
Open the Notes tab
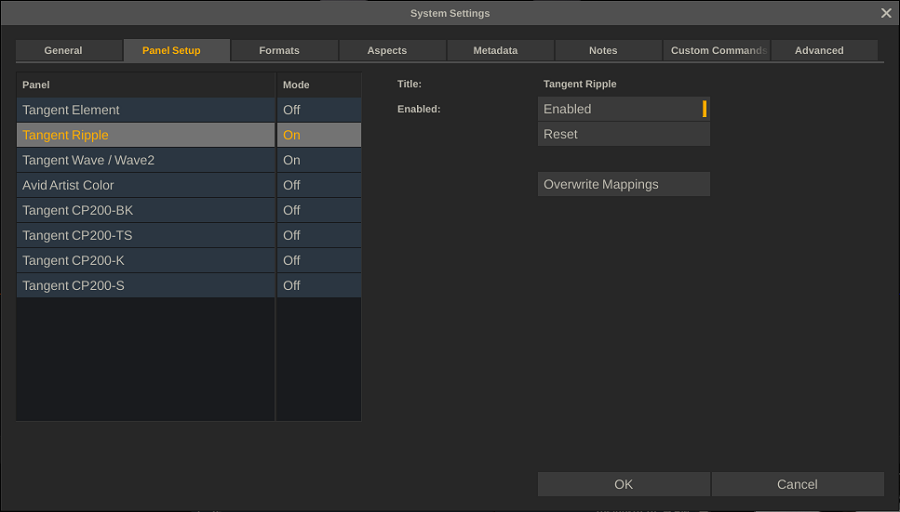tap(608, 51)
